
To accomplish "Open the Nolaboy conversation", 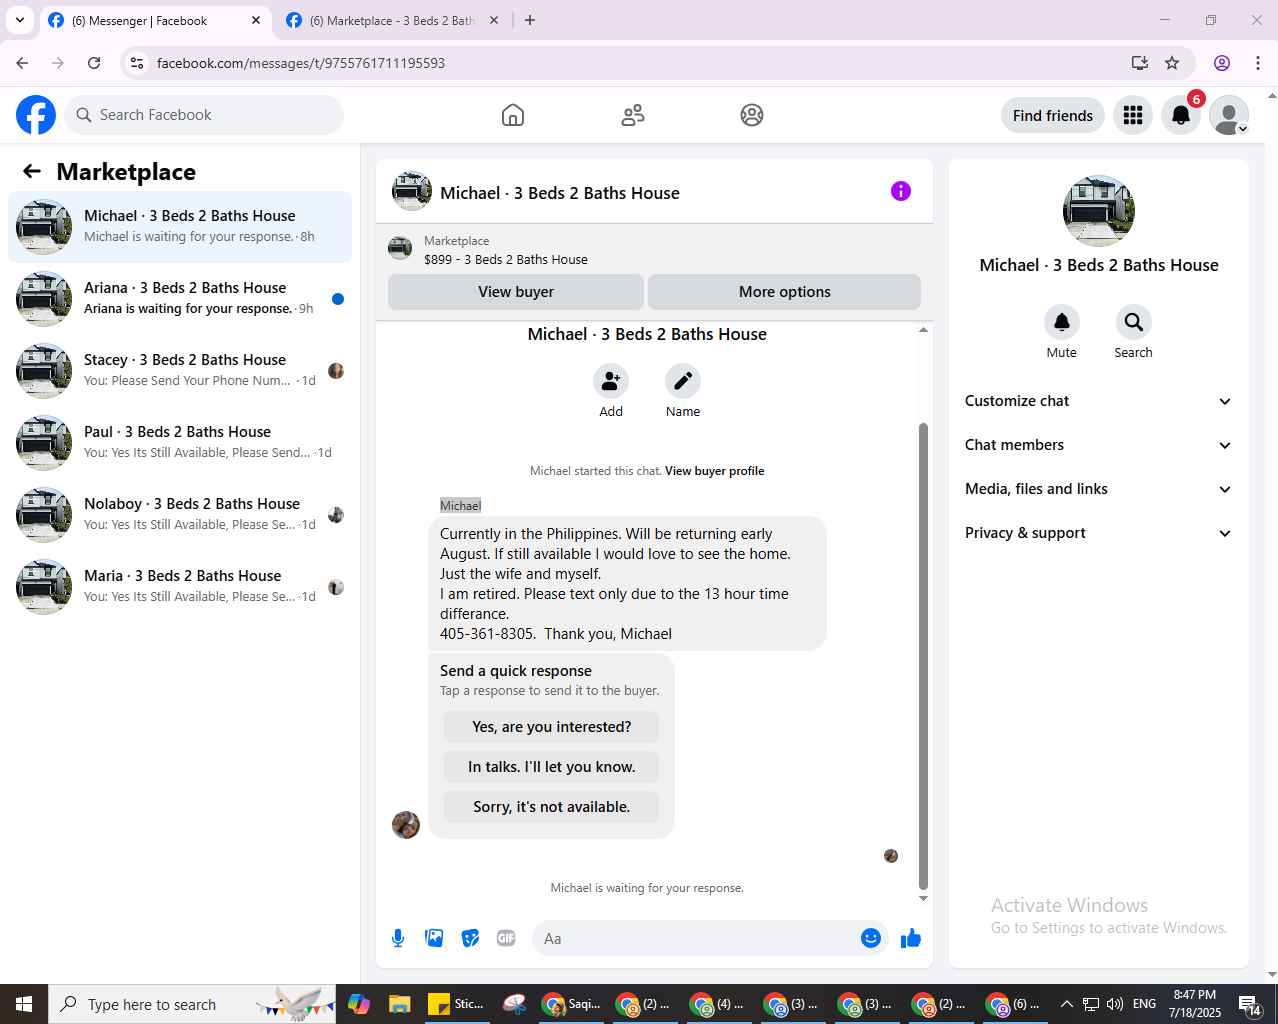I will pyautogui.click(x=180, y=515).
